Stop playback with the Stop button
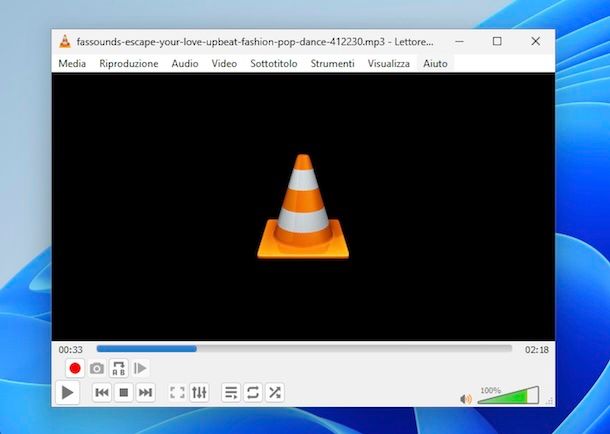The image size is (610, 434). tap(124, 392)
